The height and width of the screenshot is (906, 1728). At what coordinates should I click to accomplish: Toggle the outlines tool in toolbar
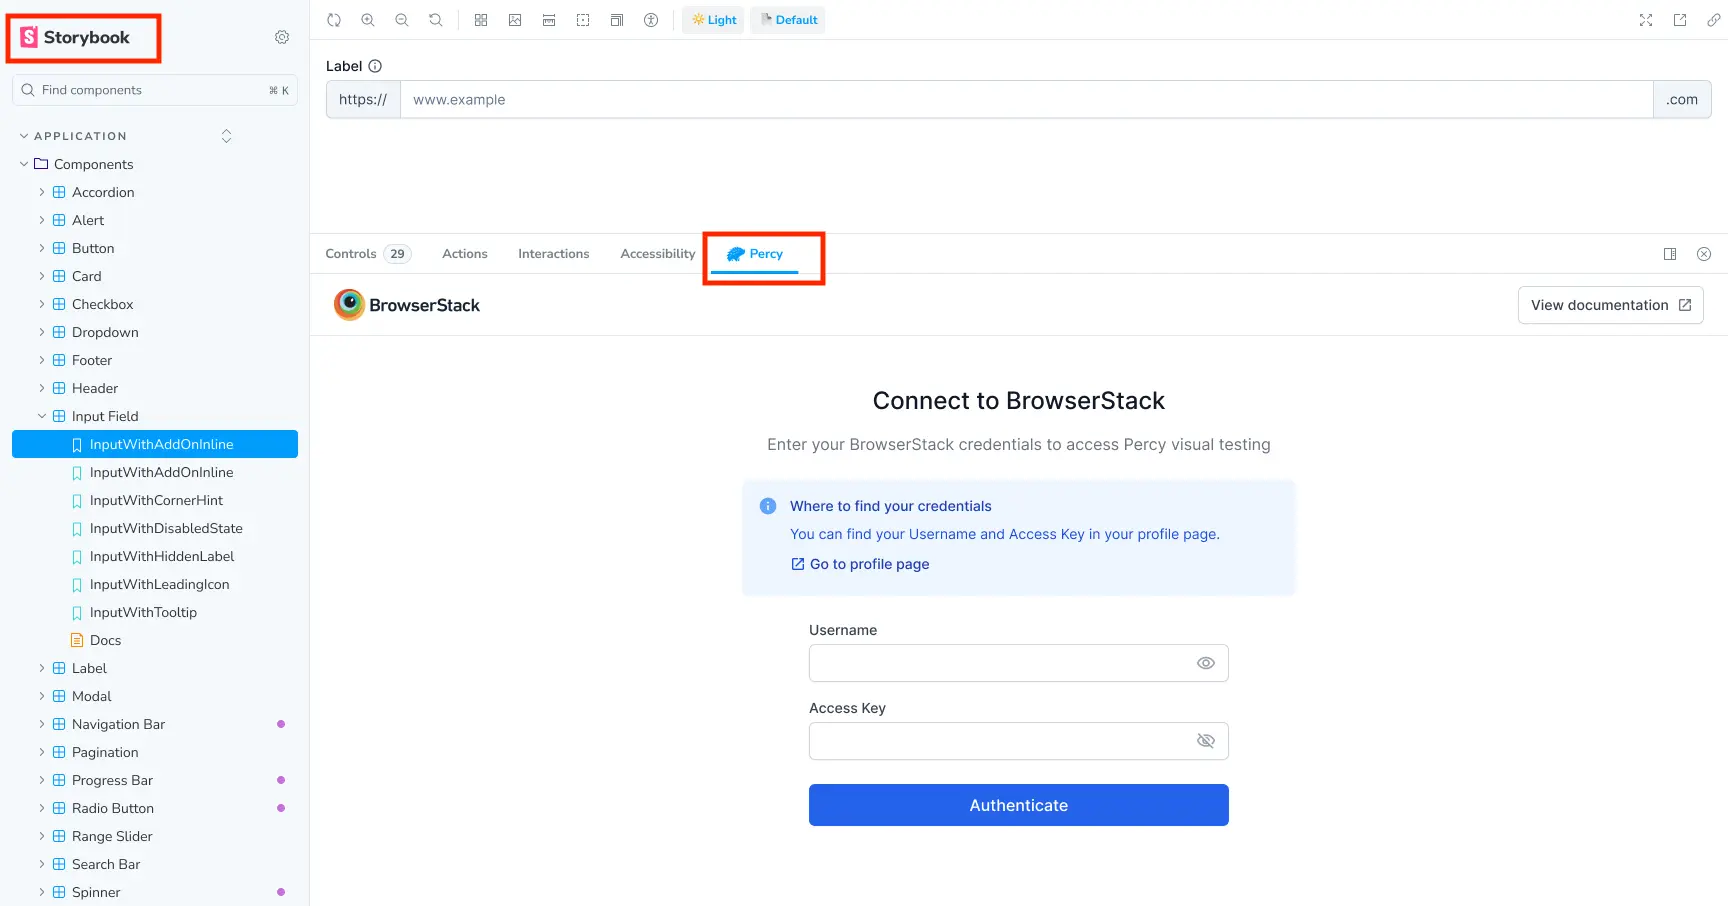pyautogui.click(x=583, y=20)
